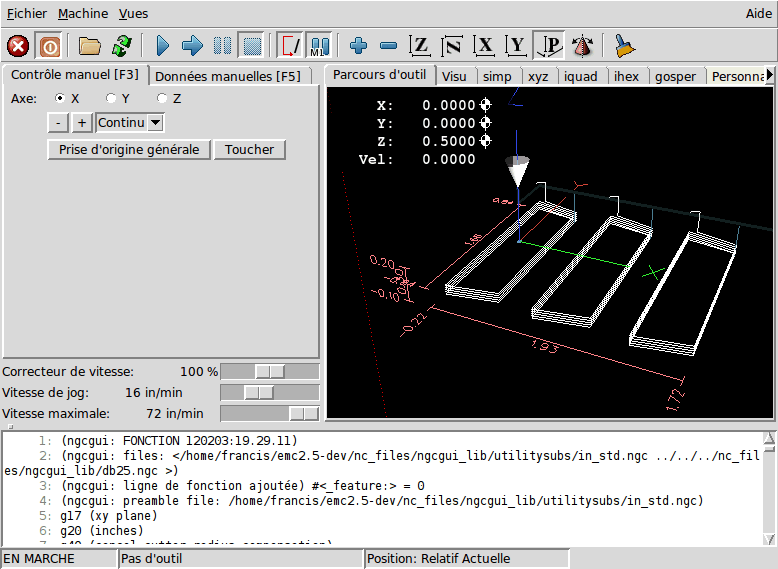Viewport: 778px width, 569px height.
Task: Reload the current file
Action: [121, 46]
